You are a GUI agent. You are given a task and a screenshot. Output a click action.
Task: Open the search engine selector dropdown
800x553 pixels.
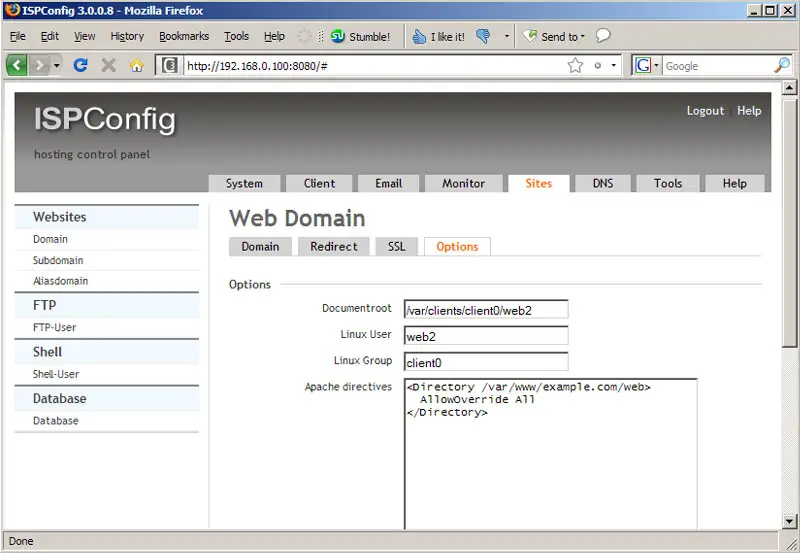(656, 65)
